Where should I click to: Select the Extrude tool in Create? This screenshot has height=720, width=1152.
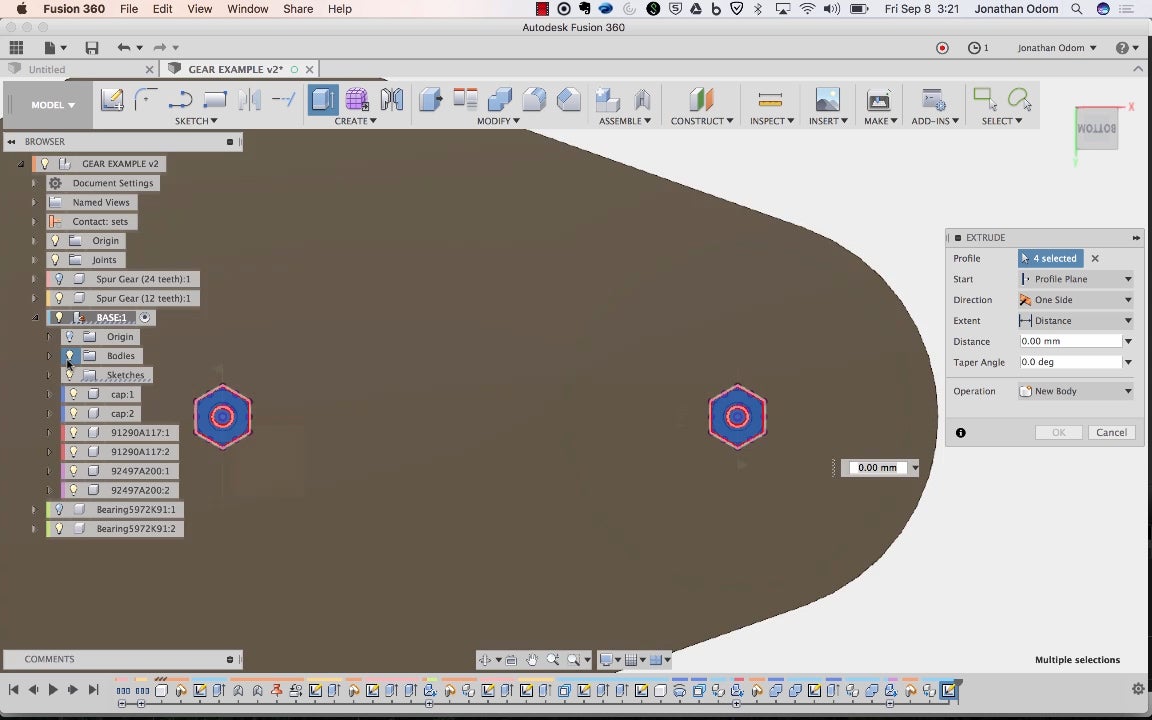point(323,100)
